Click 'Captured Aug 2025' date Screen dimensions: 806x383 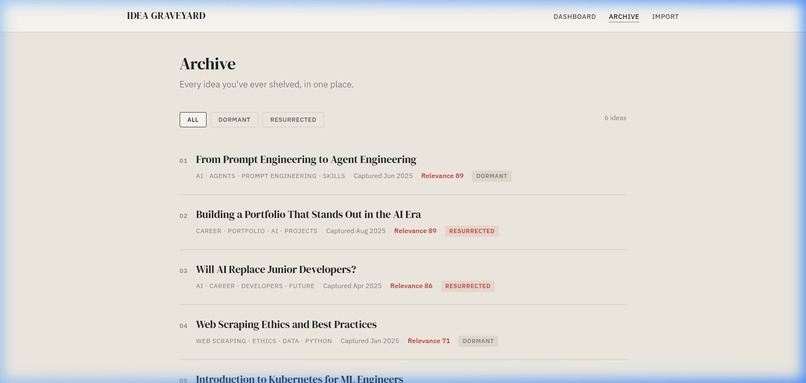click(356, 231)
